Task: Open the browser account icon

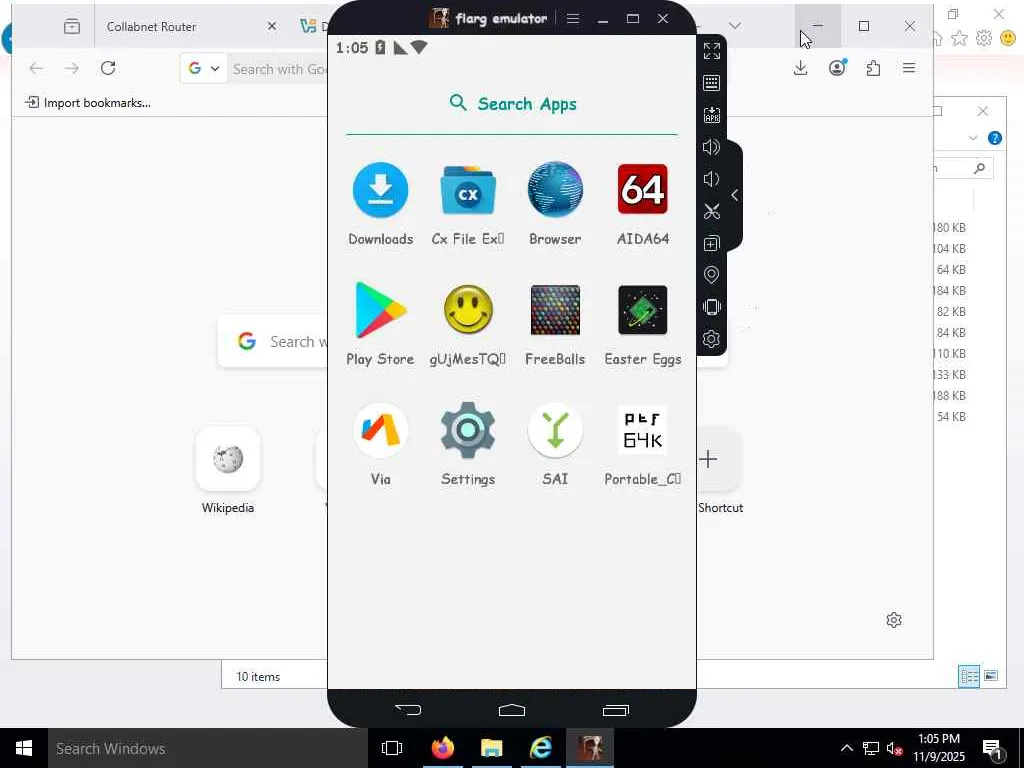Action: pyautogui.click(x=837, y=68)
